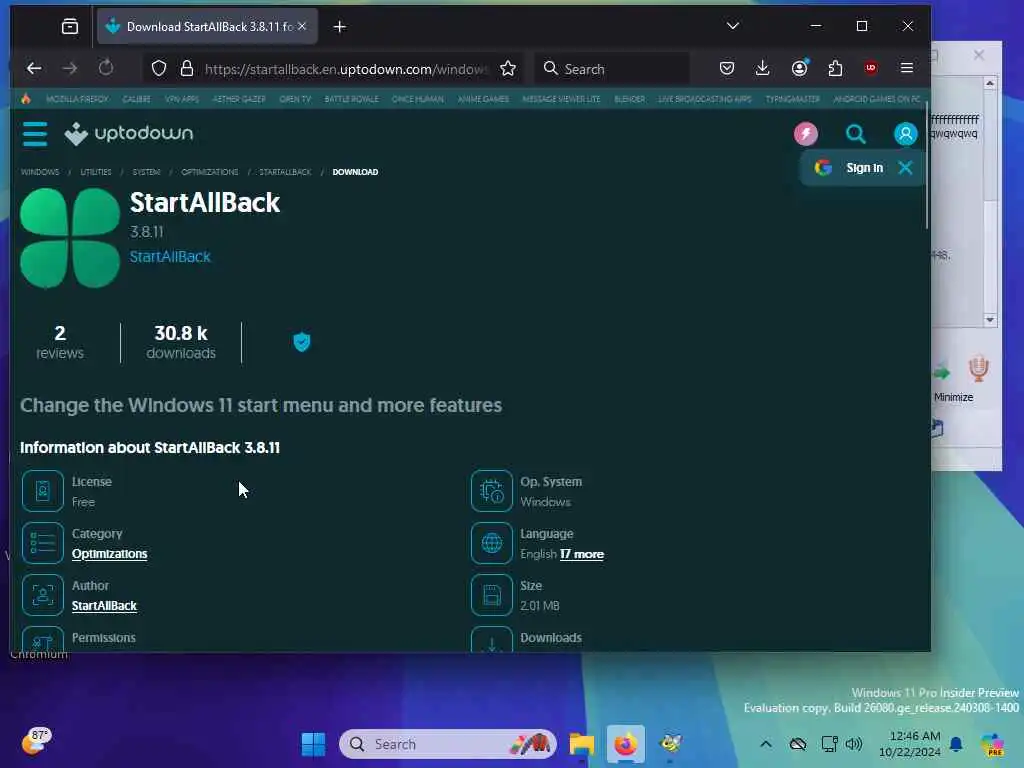Viewport: 1024px width, 768px height.
Task: Click the Google Sign in button
Action: tap(849, 168)
